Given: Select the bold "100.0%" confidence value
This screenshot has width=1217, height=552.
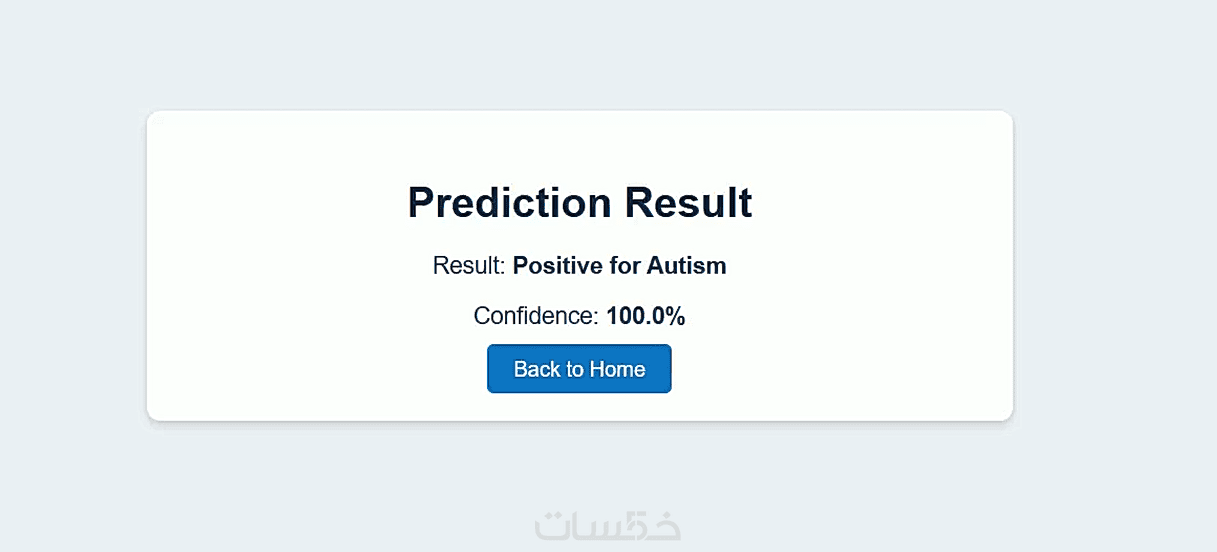Looking at the screenshot, I should click(x=645, y=316).
